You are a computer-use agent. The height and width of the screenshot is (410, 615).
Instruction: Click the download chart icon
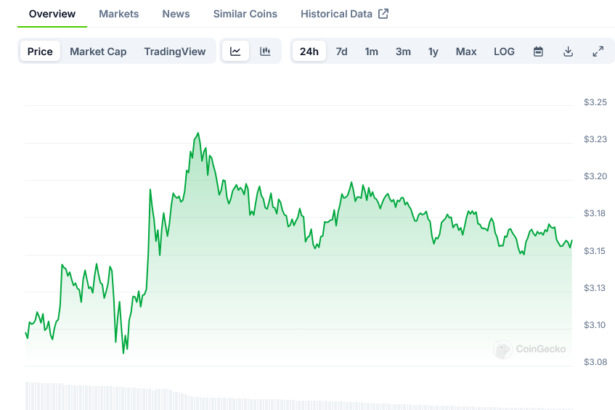568,52
